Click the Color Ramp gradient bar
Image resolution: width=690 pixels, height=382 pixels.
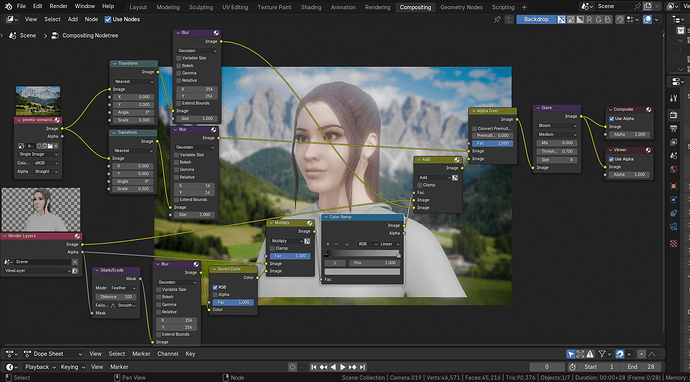pyautogui.click(x=362, y=253)
